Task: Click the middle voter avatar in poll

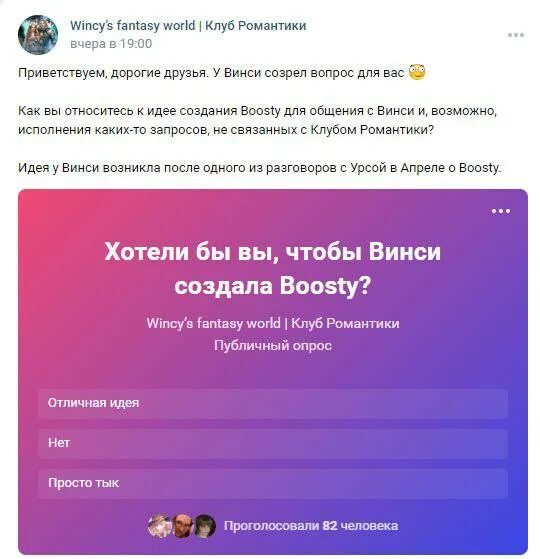Action: (x=182, y=526)
